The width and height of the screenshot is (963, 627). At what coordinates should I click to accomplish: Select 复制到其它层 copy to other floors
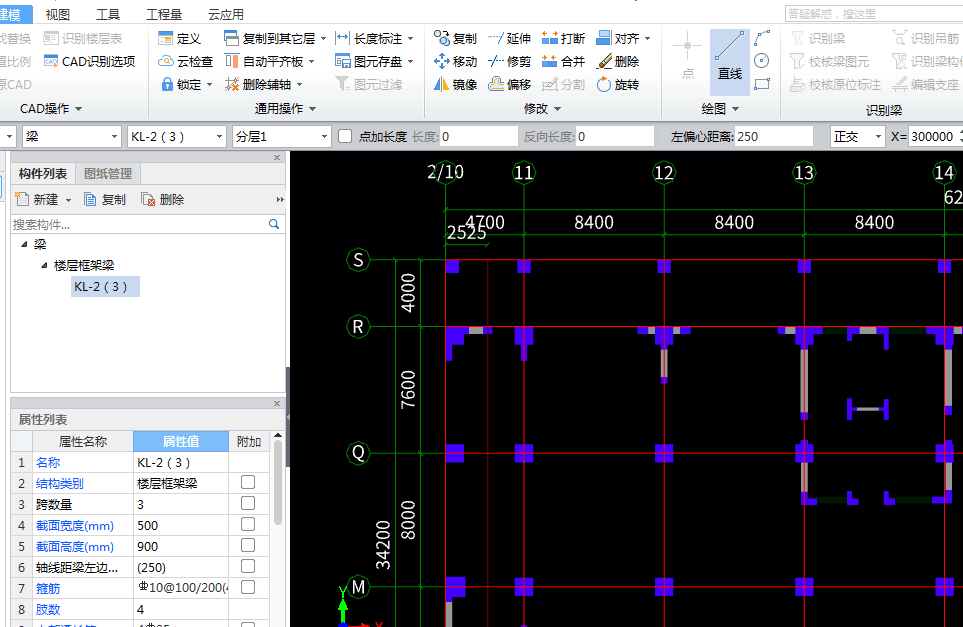[x=275, y=39]
